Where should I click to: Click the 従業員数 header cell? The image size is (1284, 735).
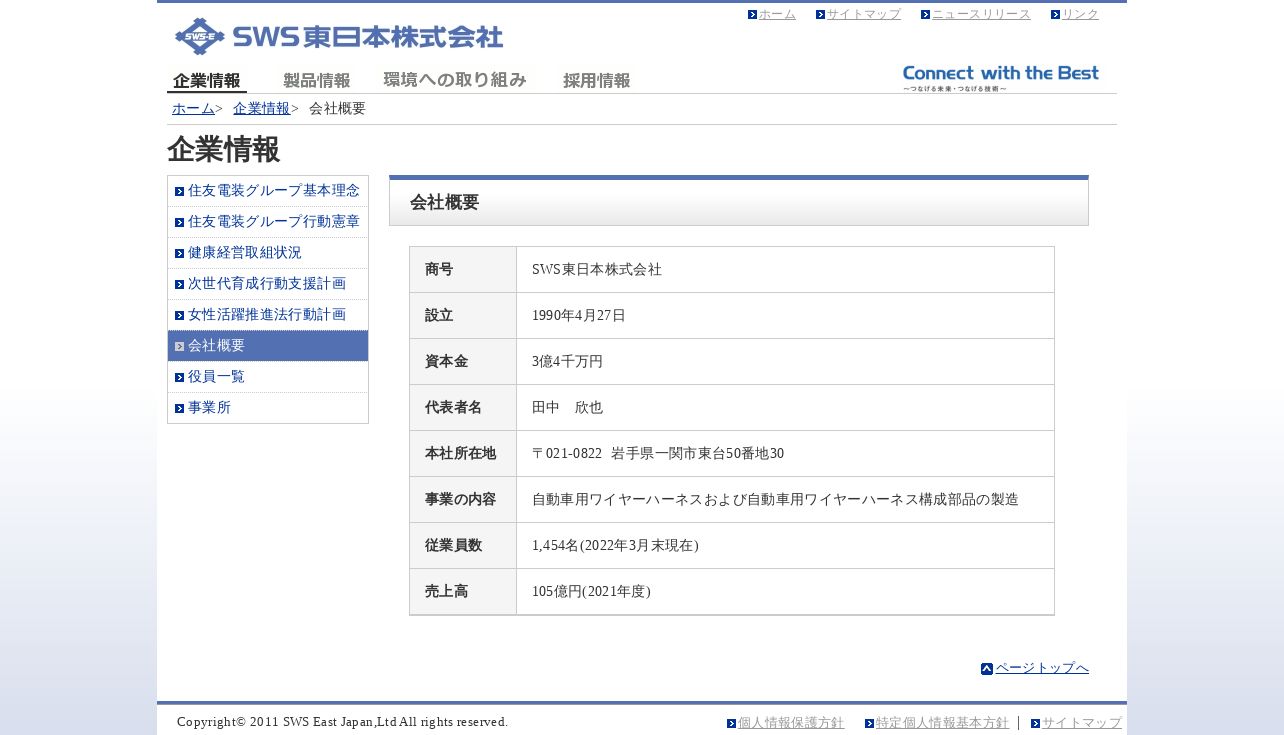463,545
